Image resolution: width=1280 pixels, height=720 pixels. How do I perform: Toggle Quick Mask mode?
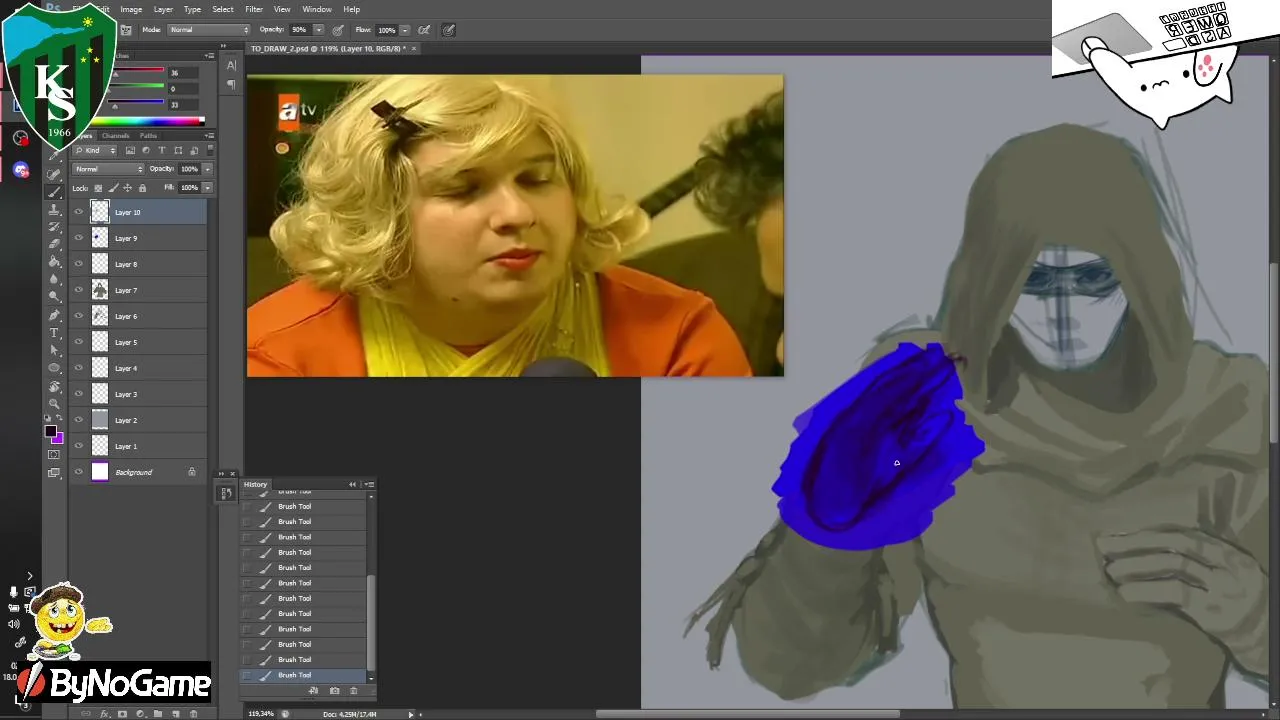[54, 455]
